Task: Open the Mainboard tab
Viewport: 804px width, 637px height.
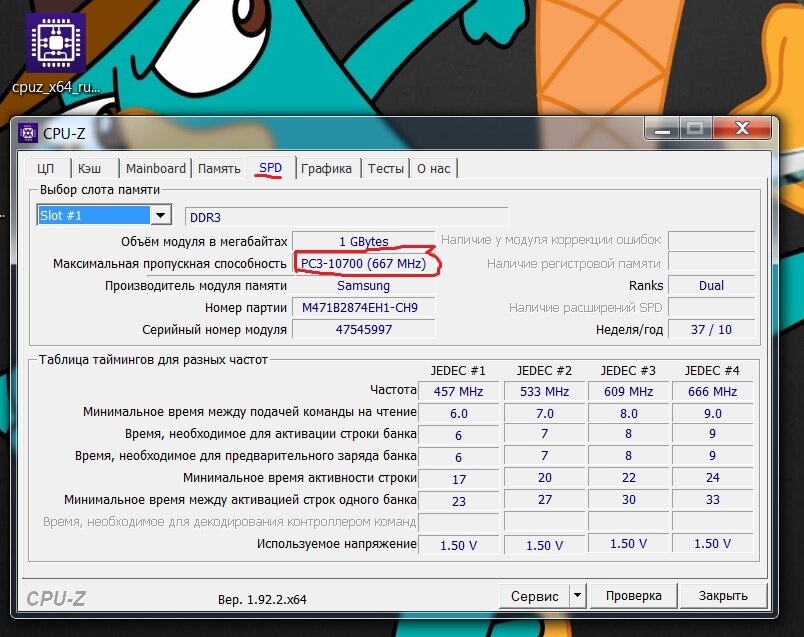Action: click(x=155, y=168)
